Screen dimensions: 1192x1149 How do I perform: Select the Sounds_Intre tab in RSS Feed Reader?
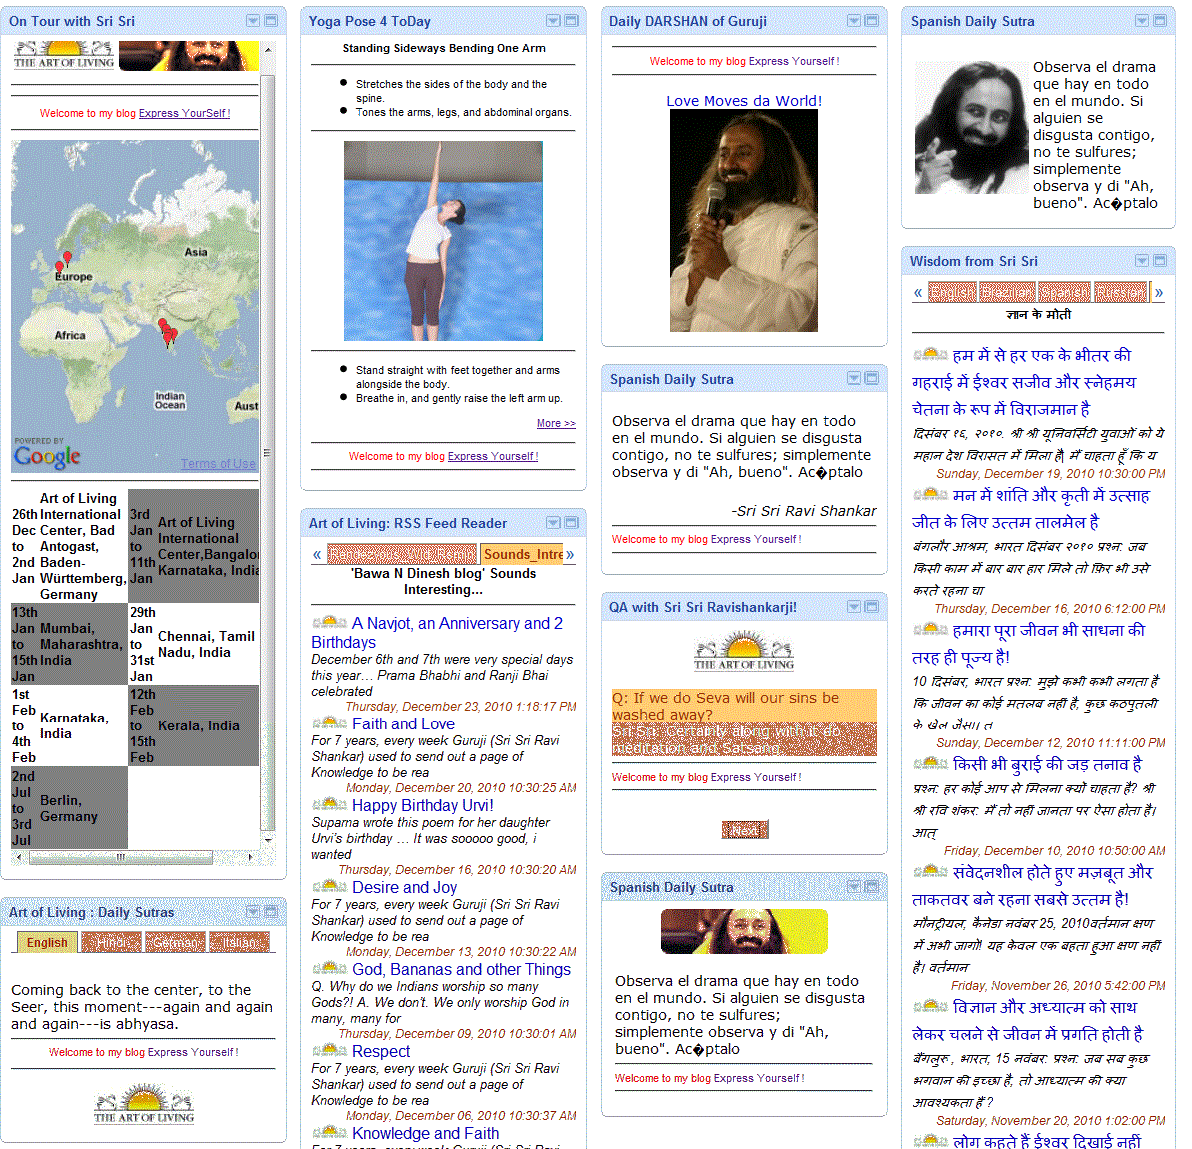(x=523, y=554)
